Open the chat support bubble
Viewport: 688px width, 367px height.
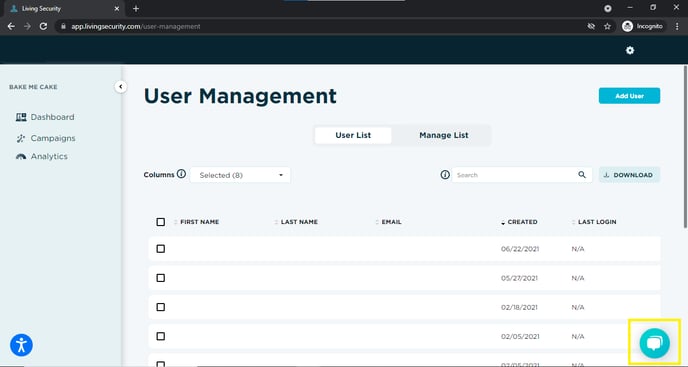pyautogui.click(x=654, y=343)
